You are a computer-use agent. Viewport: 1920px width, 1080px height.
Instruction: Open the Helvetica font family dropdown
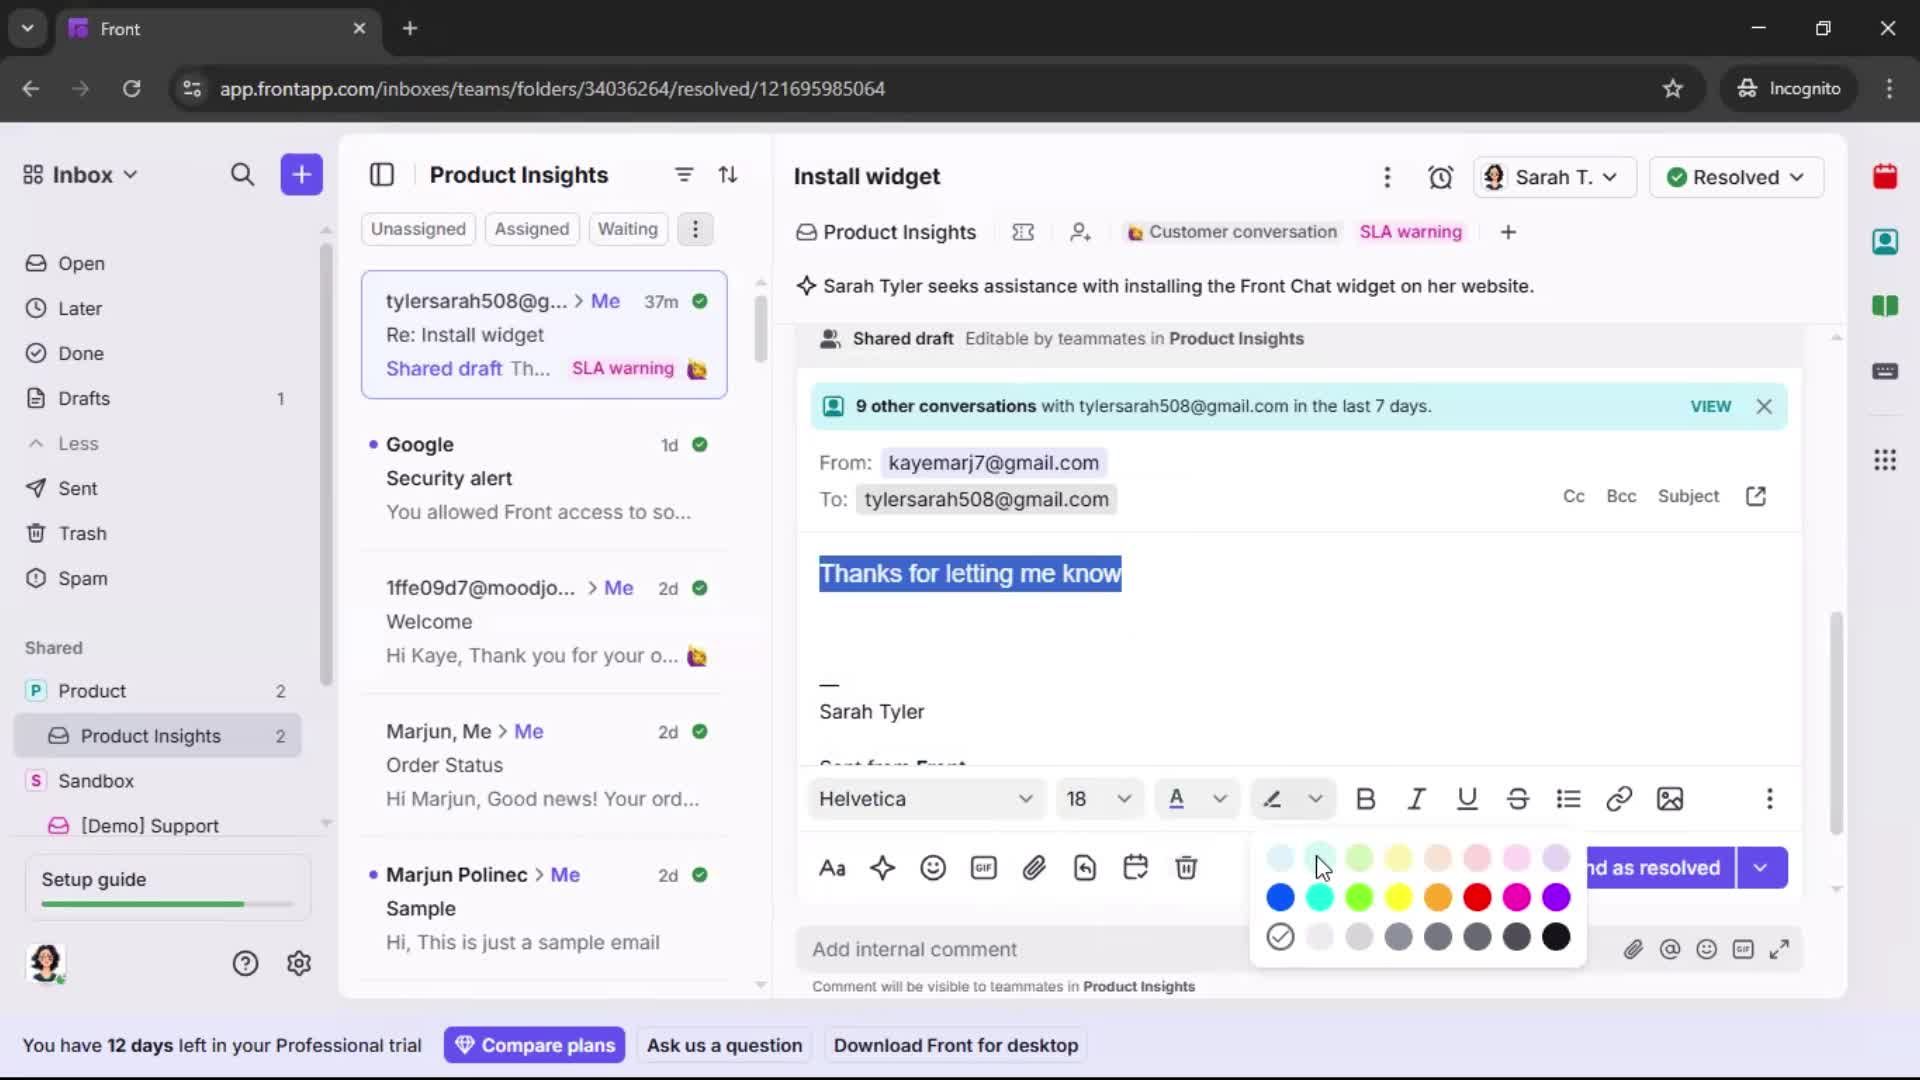click(x=925, y=799)
